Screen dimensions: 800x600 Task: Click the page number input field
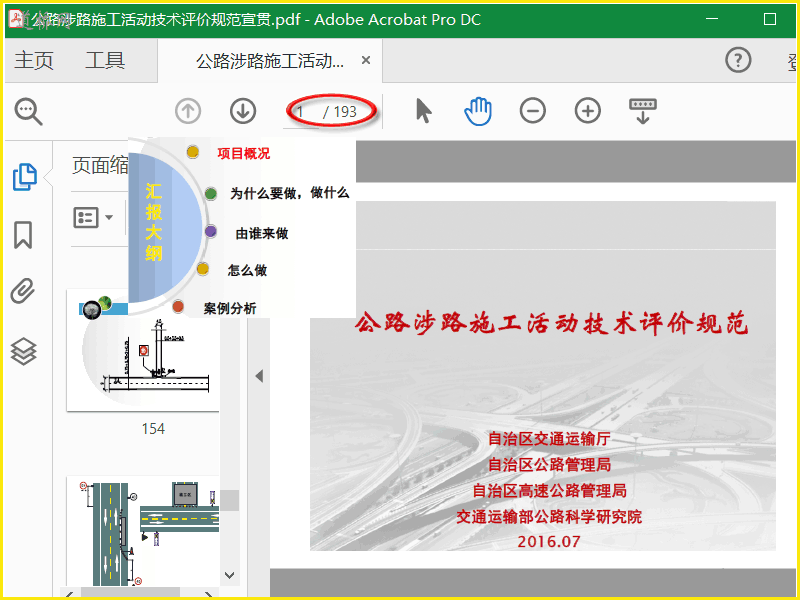pos(302,112)
